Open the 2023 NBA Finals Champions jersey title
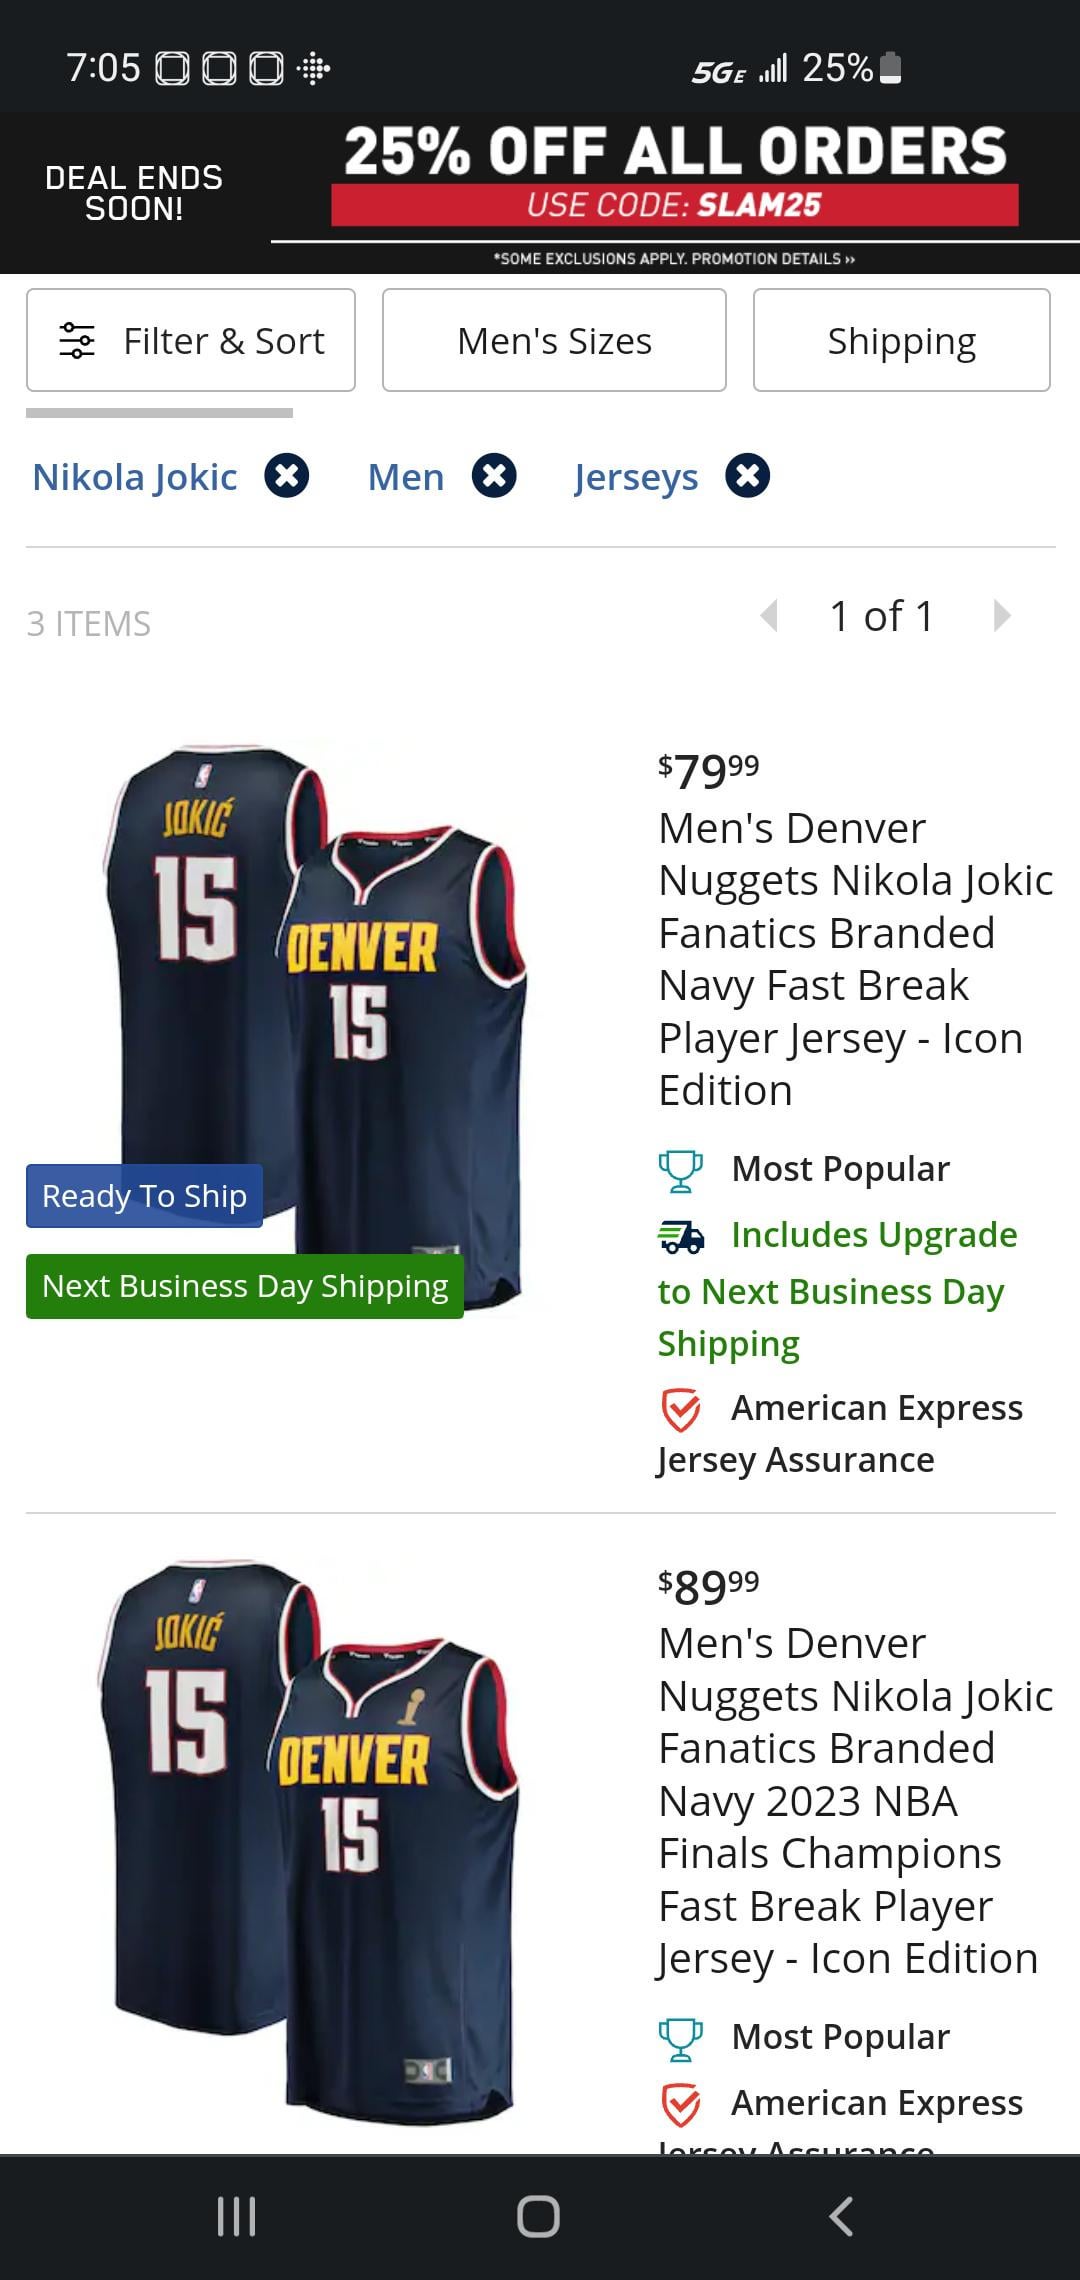The width and height of the screenshot is (1080, 2280). tap(855, 1801)
